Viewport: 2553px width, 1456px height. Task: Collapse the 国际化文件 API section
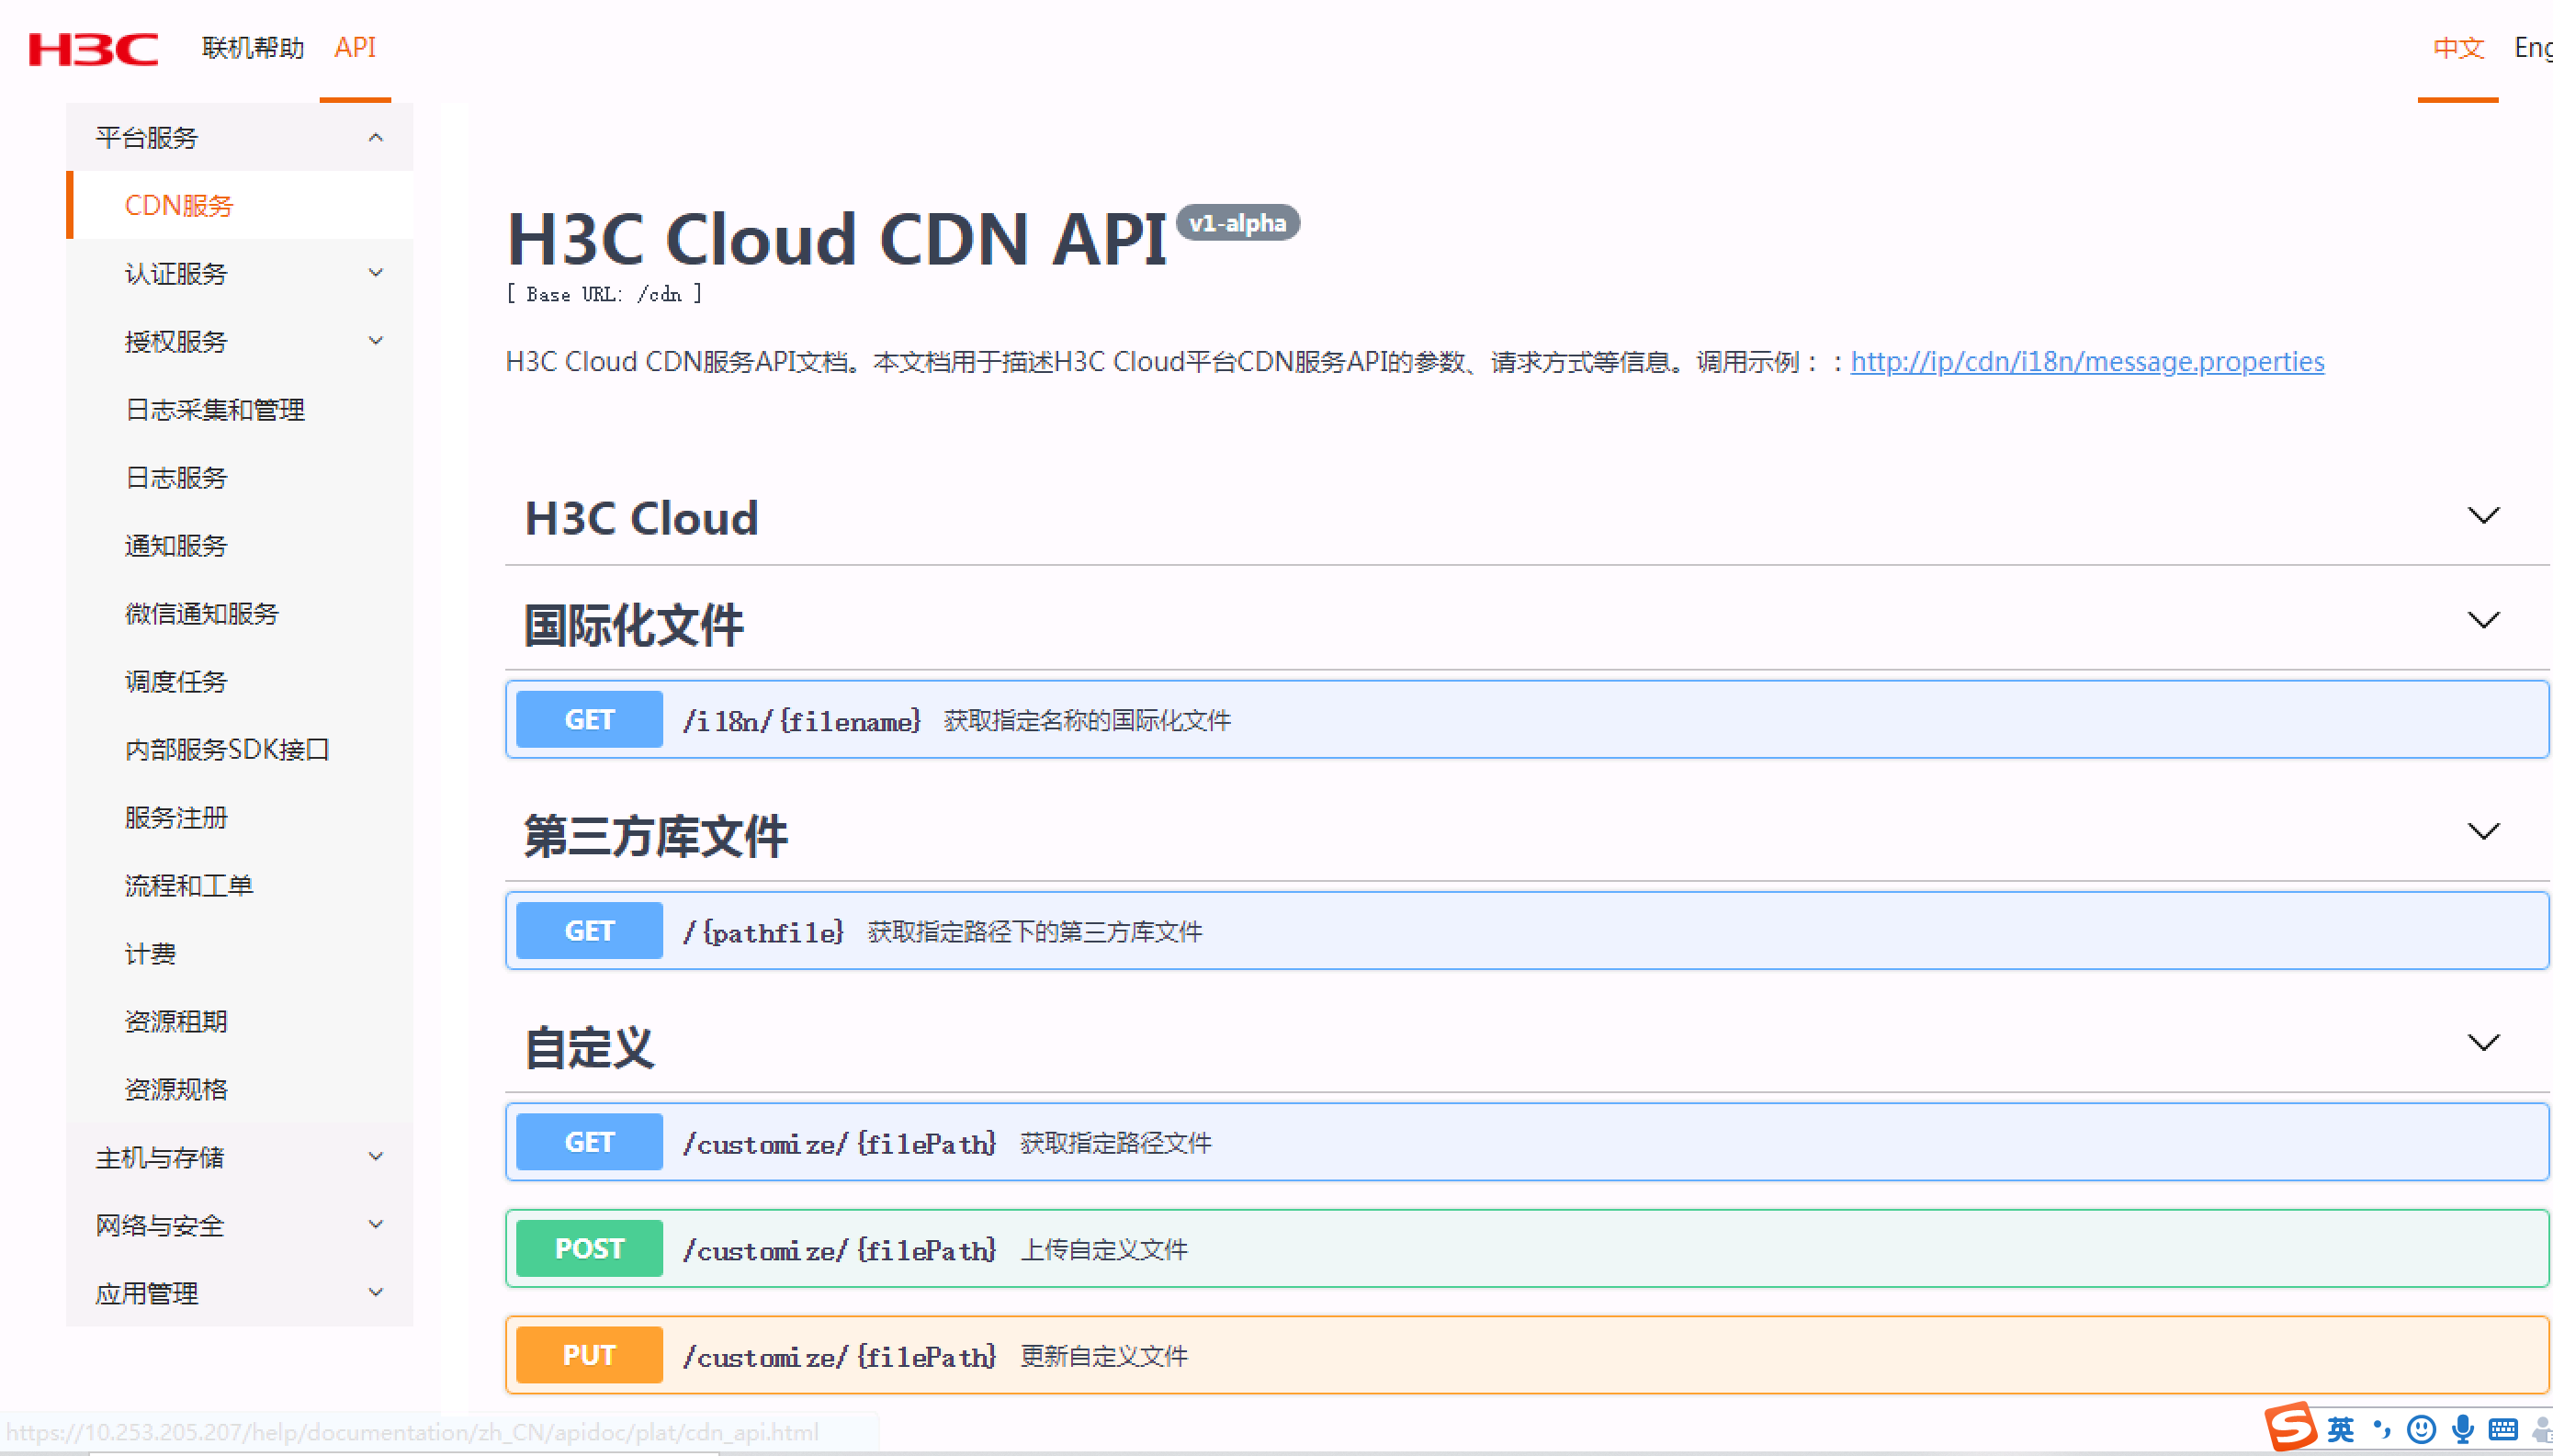[2482, 621]
